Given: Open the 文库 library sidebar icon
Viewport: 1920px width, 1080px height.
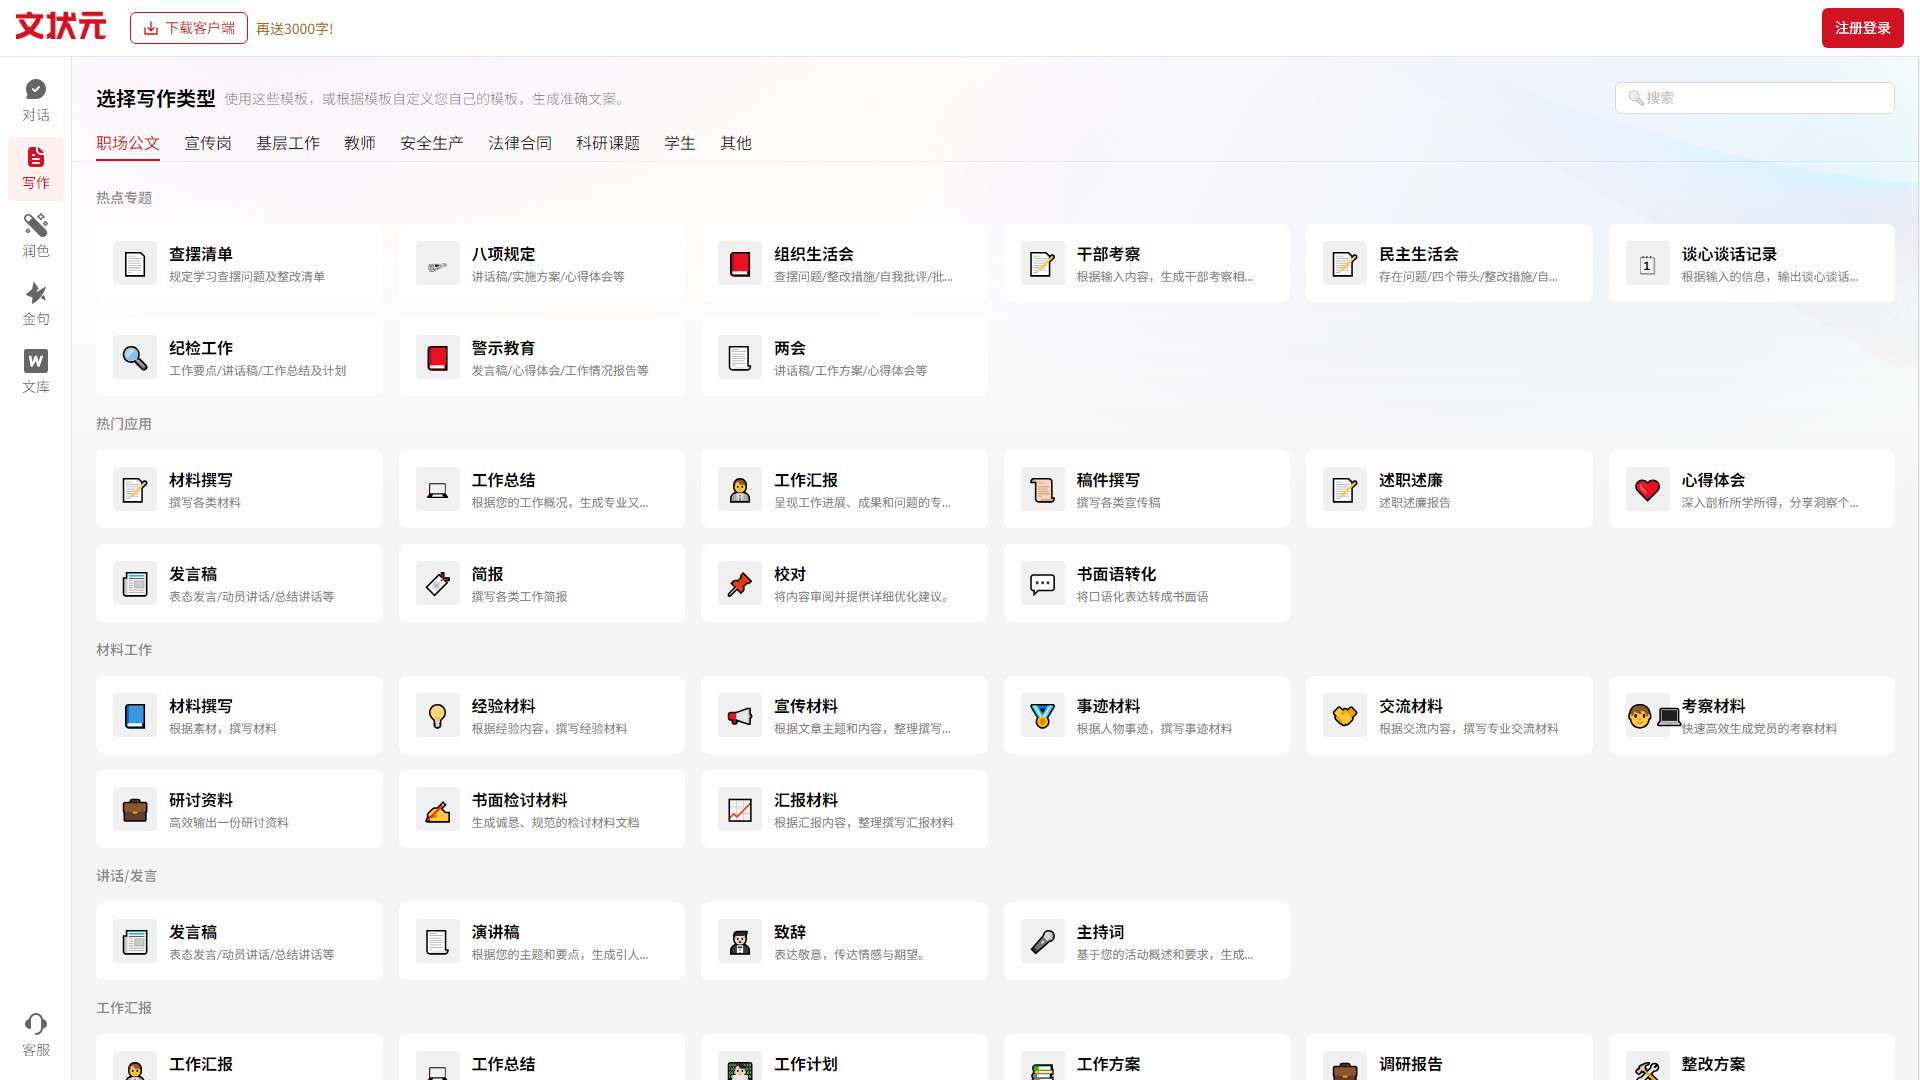Looking at the screenshot, I should [36, 372].
